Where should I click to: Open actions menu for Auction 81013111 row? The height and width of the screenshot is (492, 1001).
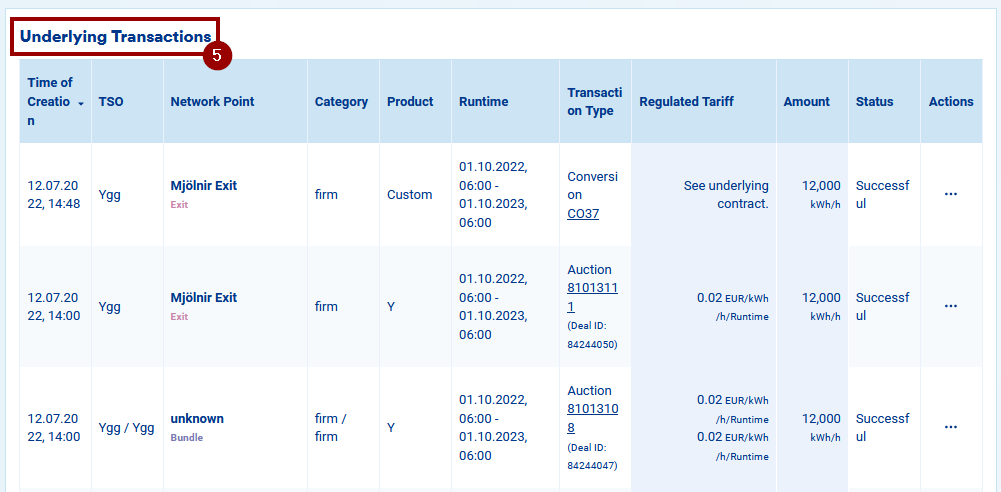coord(950,306)
